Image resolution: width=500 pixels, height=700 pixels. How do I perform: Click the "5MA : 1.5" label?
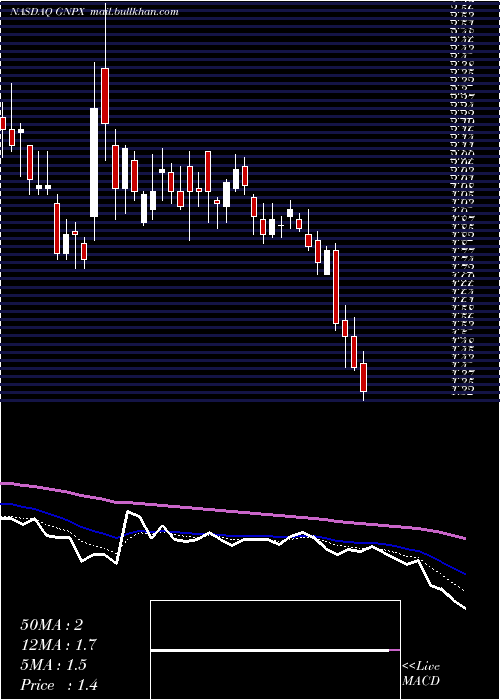[54, 665]
